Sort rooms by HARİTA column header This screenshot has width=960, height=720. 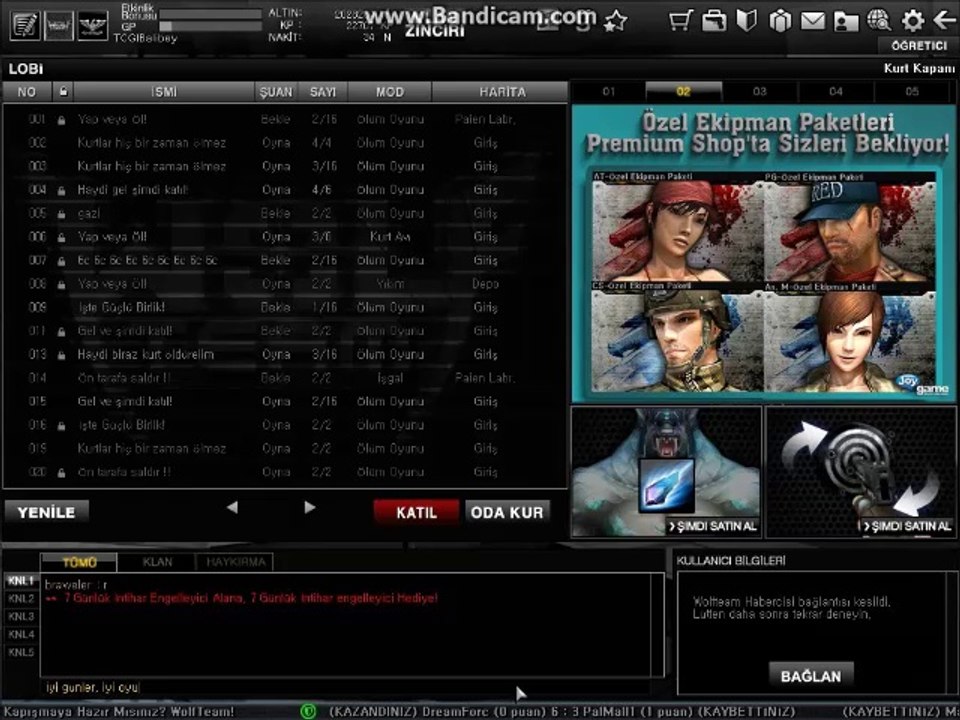coord(502,92)
